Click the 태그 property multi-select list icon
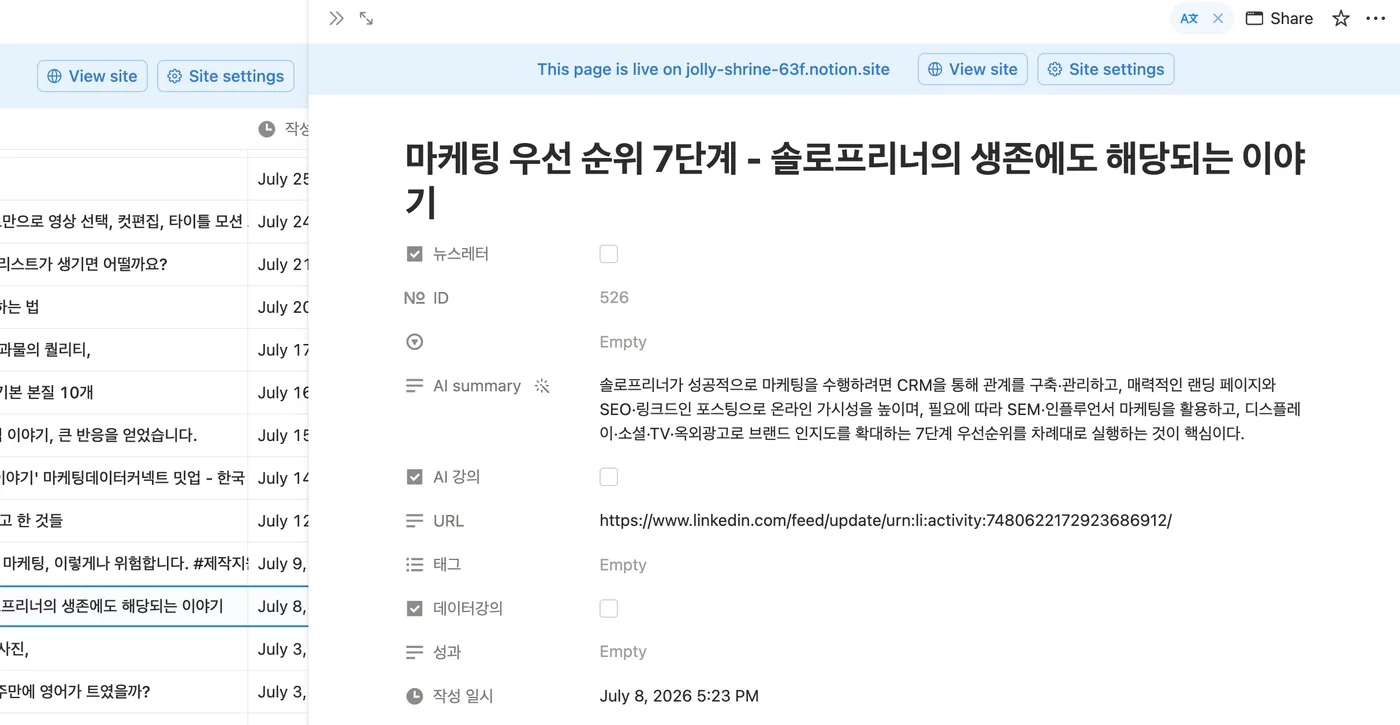The width and height of the screenshot is (1400, 725). pos(415,565)
